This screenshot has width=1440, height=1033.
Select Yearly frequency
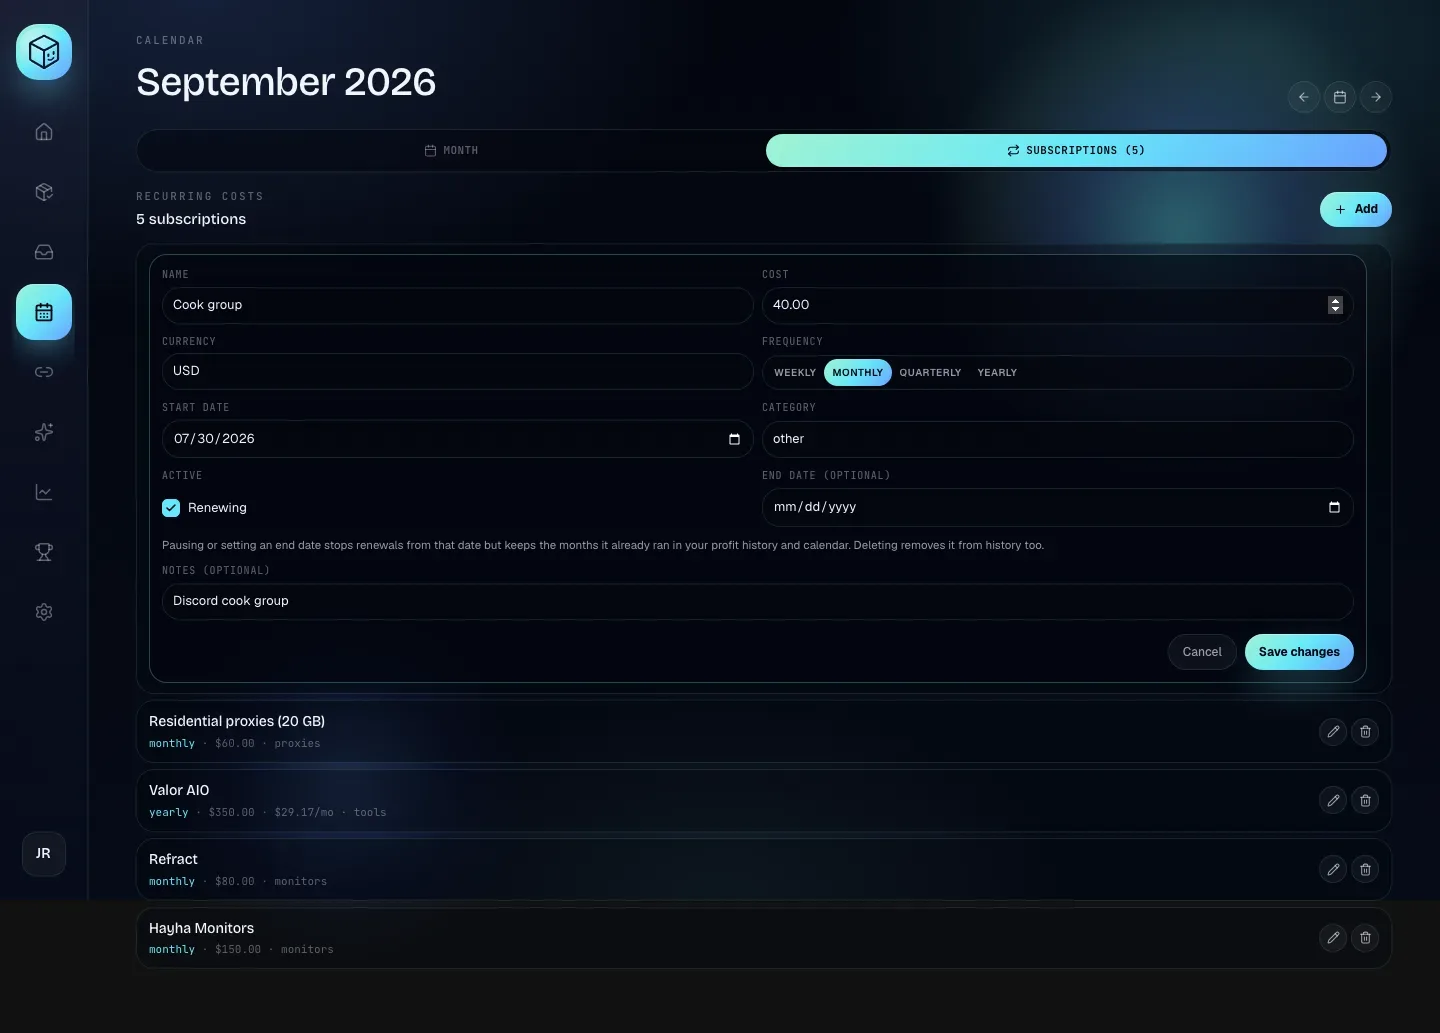997,373
